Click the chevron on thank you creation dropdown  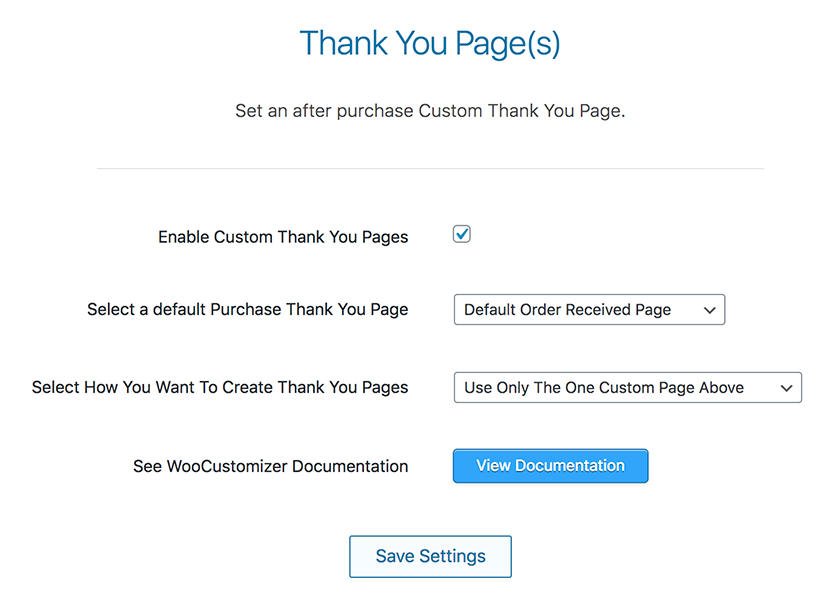tap(786, 388)
